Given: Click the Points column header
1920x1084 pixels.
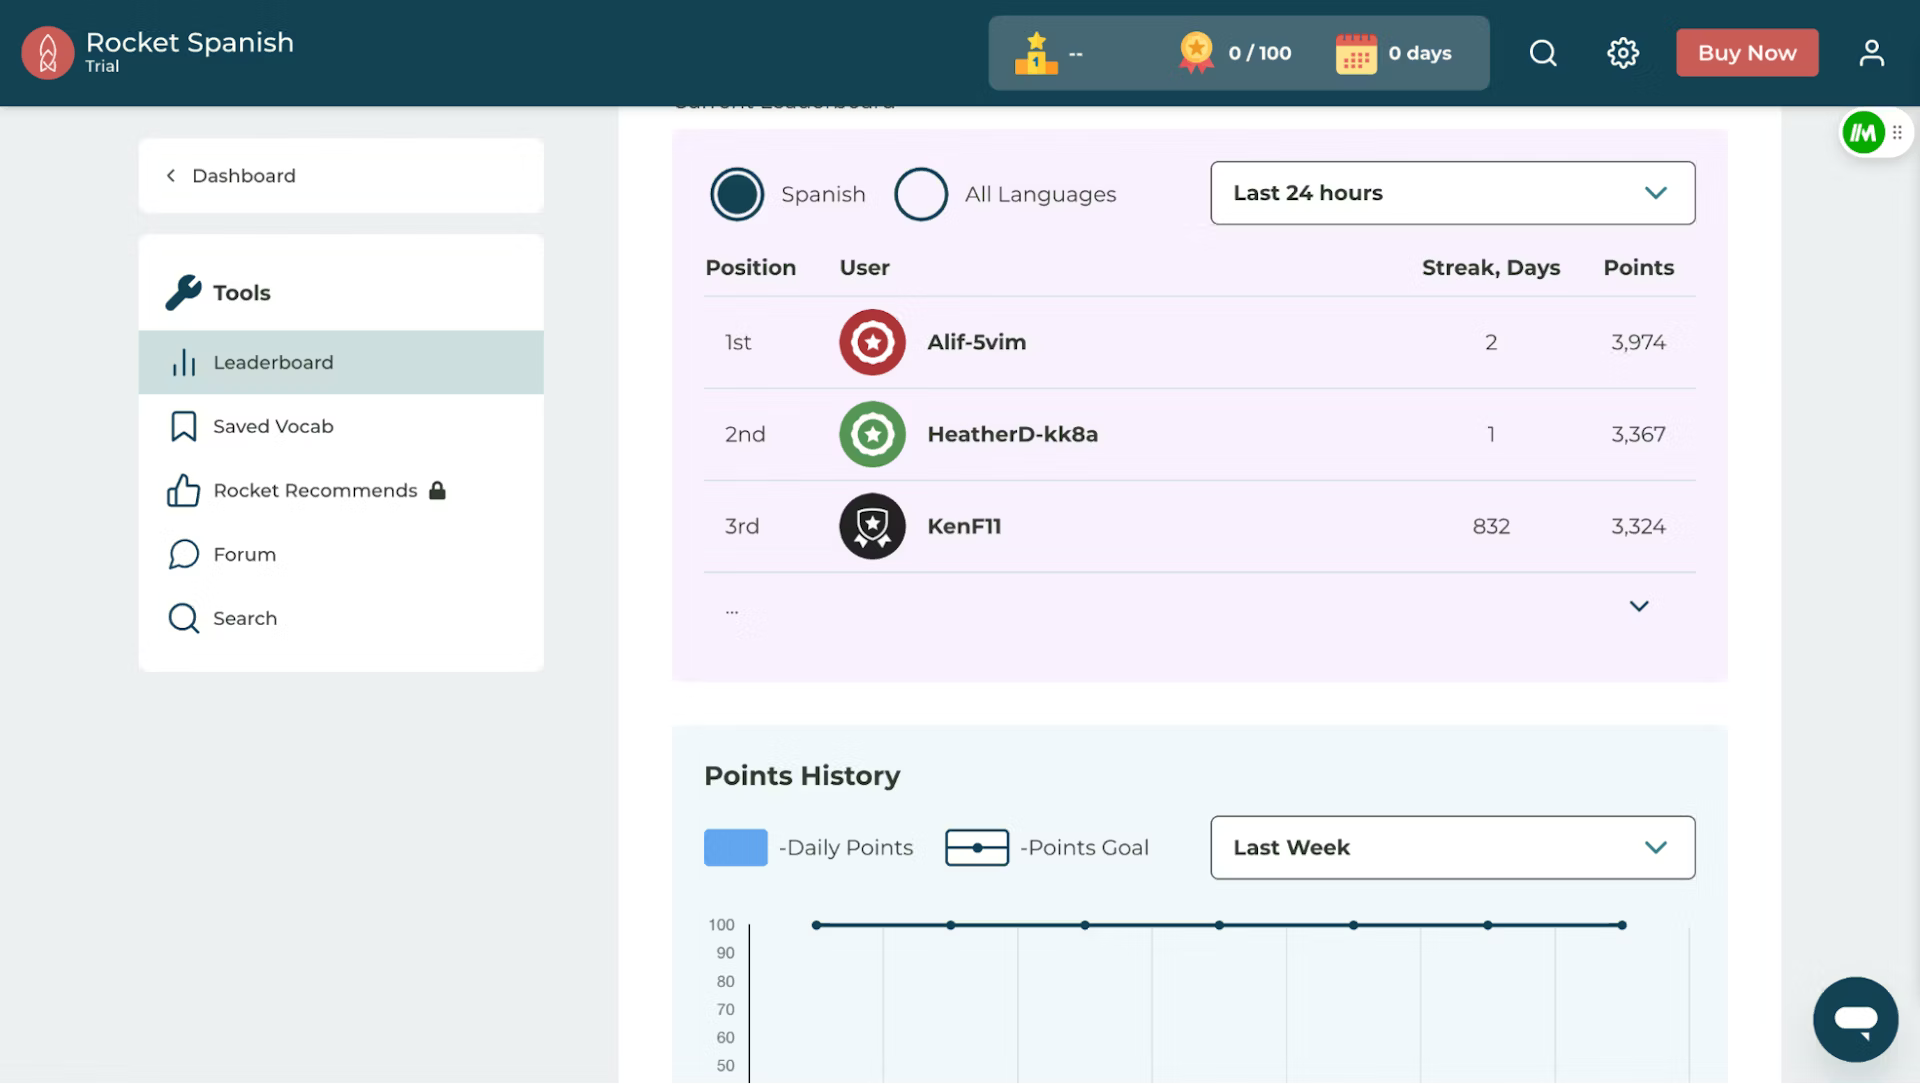Looking at the screenshot, I should tap(1638, 267).
